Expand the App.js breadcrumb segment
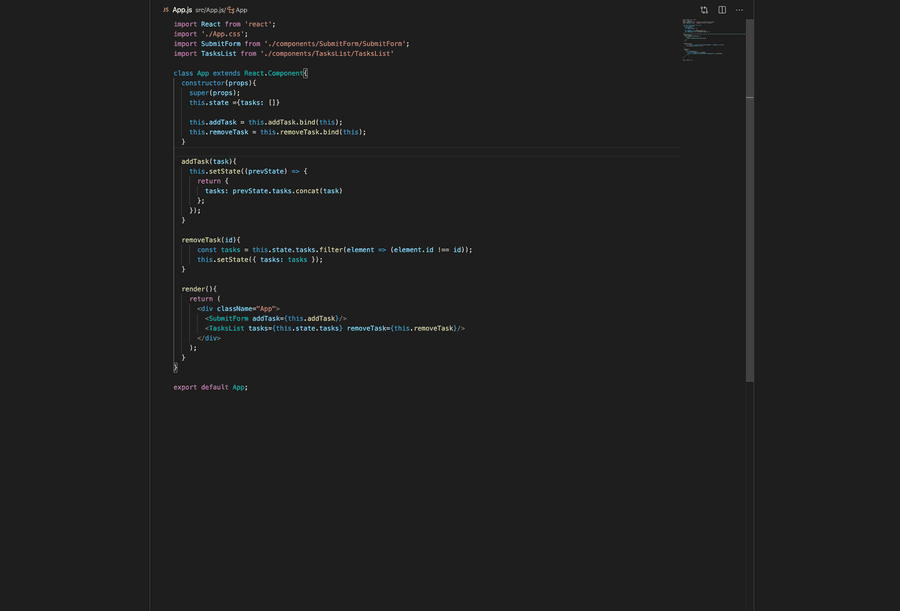The width and height of the screenshot is (900, 611). (215, 10)
